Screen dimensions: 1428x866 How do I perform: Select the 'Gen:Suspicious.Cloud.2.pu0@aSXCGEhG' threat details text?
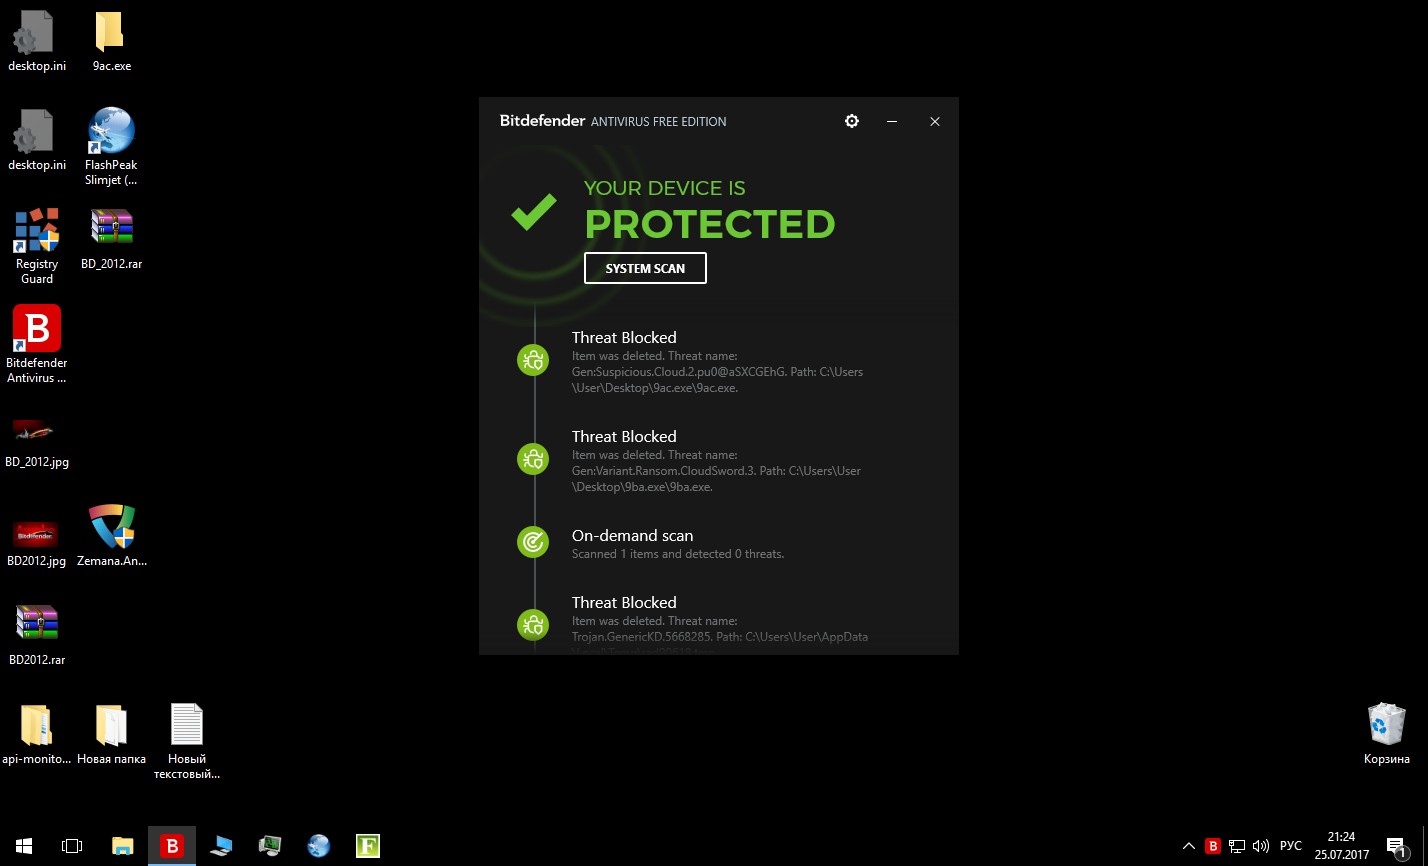click(x=717, y=372)
